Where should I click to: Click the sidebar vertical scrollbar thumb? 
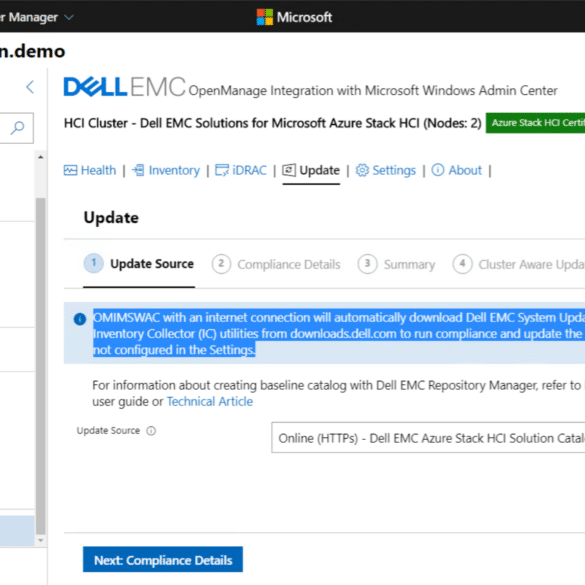[41, 366]
